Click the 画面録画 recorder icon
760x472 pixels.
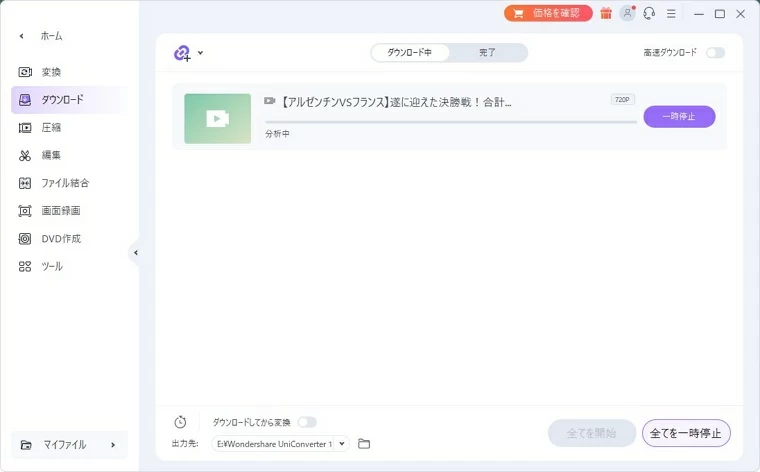click(25, 211)
